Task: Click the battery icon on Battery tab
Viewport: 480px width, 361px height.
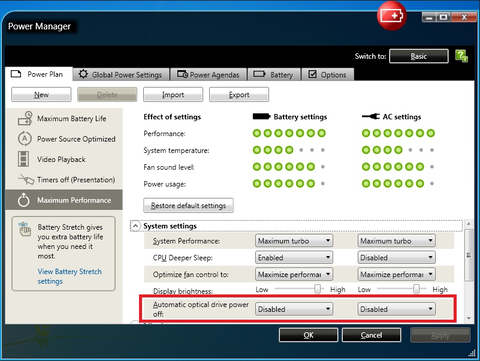Action: click(259, 74)
